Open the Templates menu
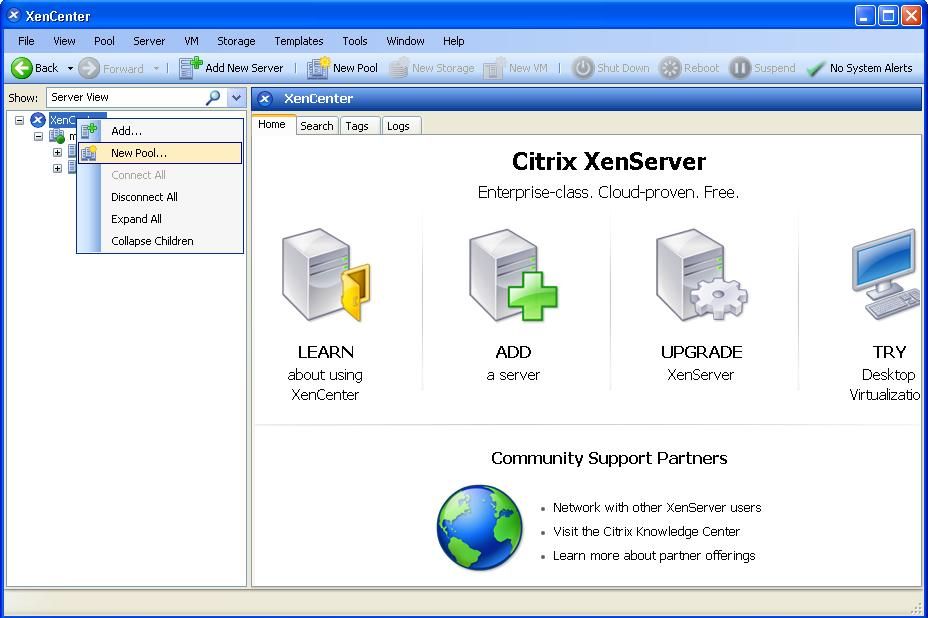The image size is (928, 618). tap(299, 41)
